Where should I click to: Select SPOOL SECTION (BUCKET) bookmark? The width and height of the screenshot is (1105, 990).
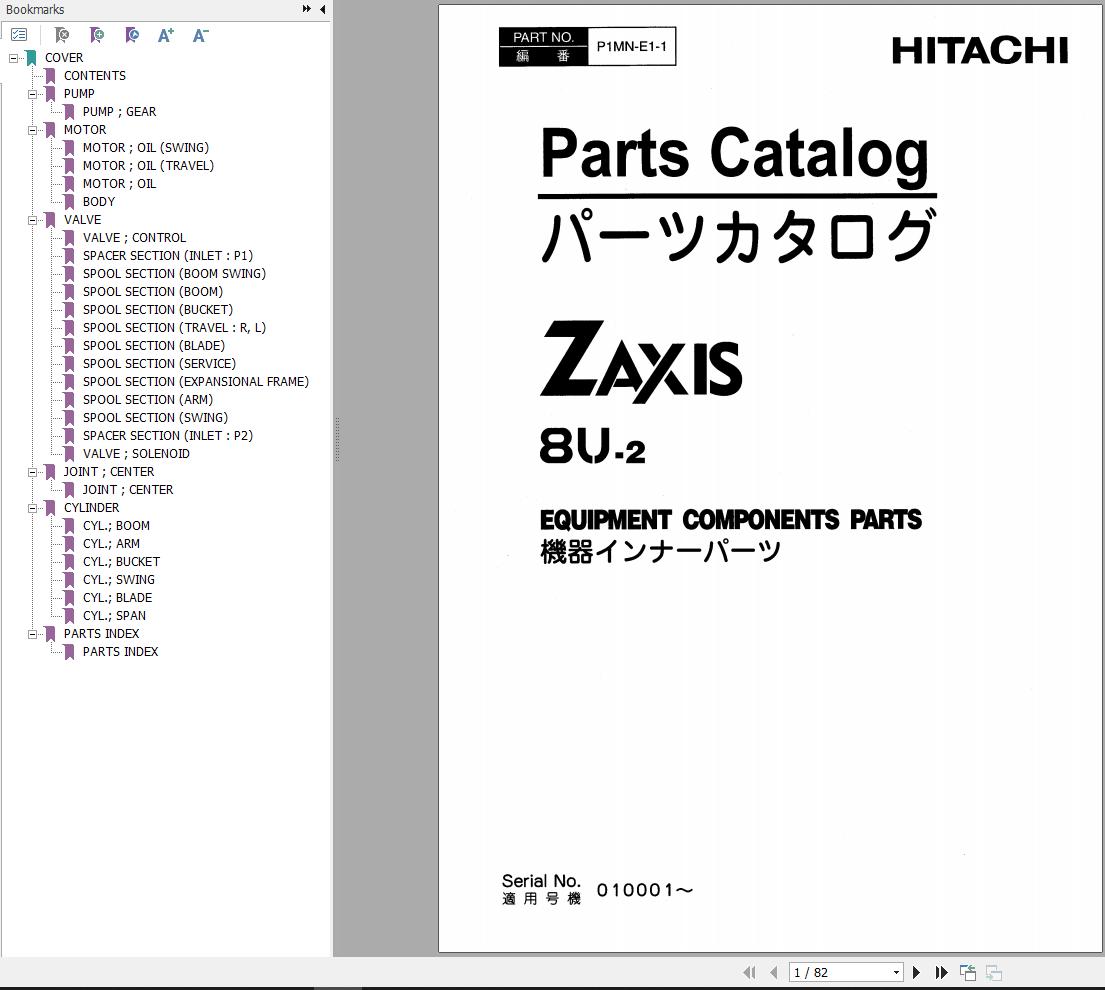coord(157,309)
